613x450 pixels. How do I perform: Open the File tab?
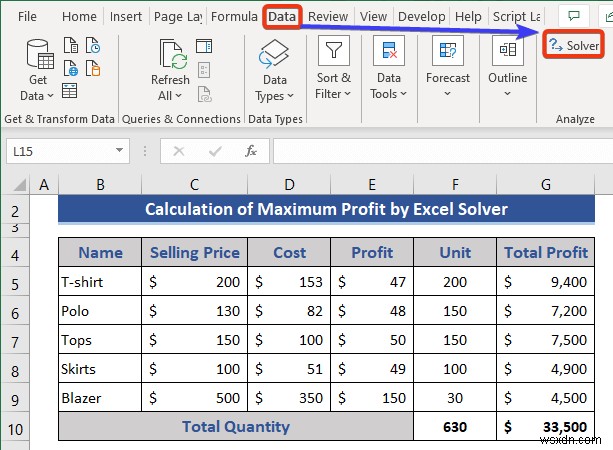point(27,16)
